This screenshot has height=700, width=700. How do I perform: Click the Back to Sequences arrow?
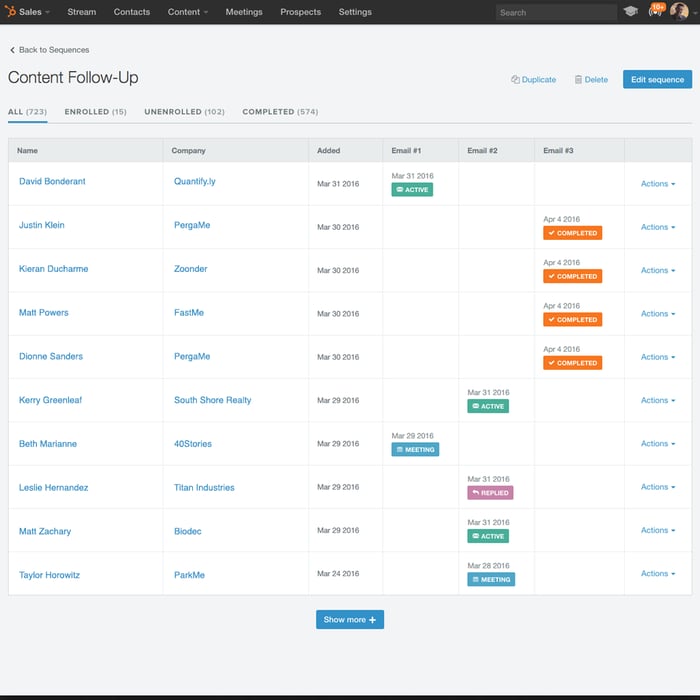click(x=13, y=50)
